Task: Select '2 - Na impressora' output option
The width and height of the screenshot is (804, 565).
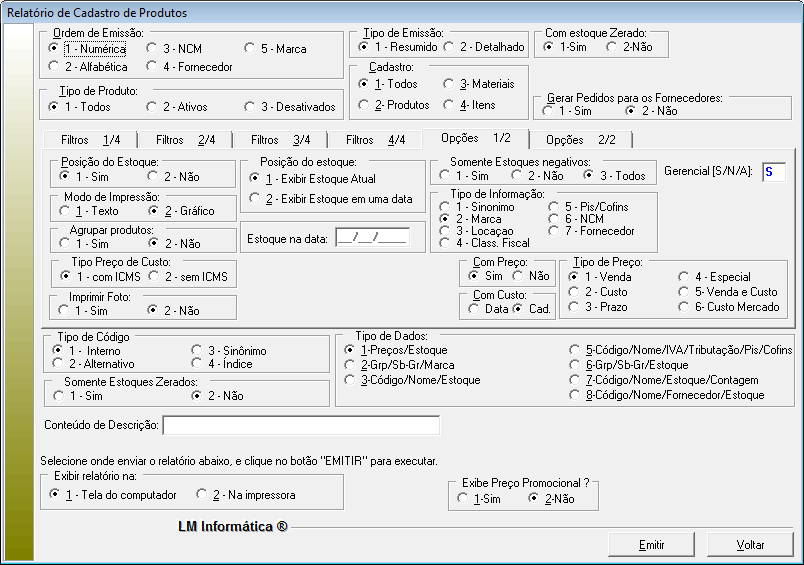Action: (203, 495)
